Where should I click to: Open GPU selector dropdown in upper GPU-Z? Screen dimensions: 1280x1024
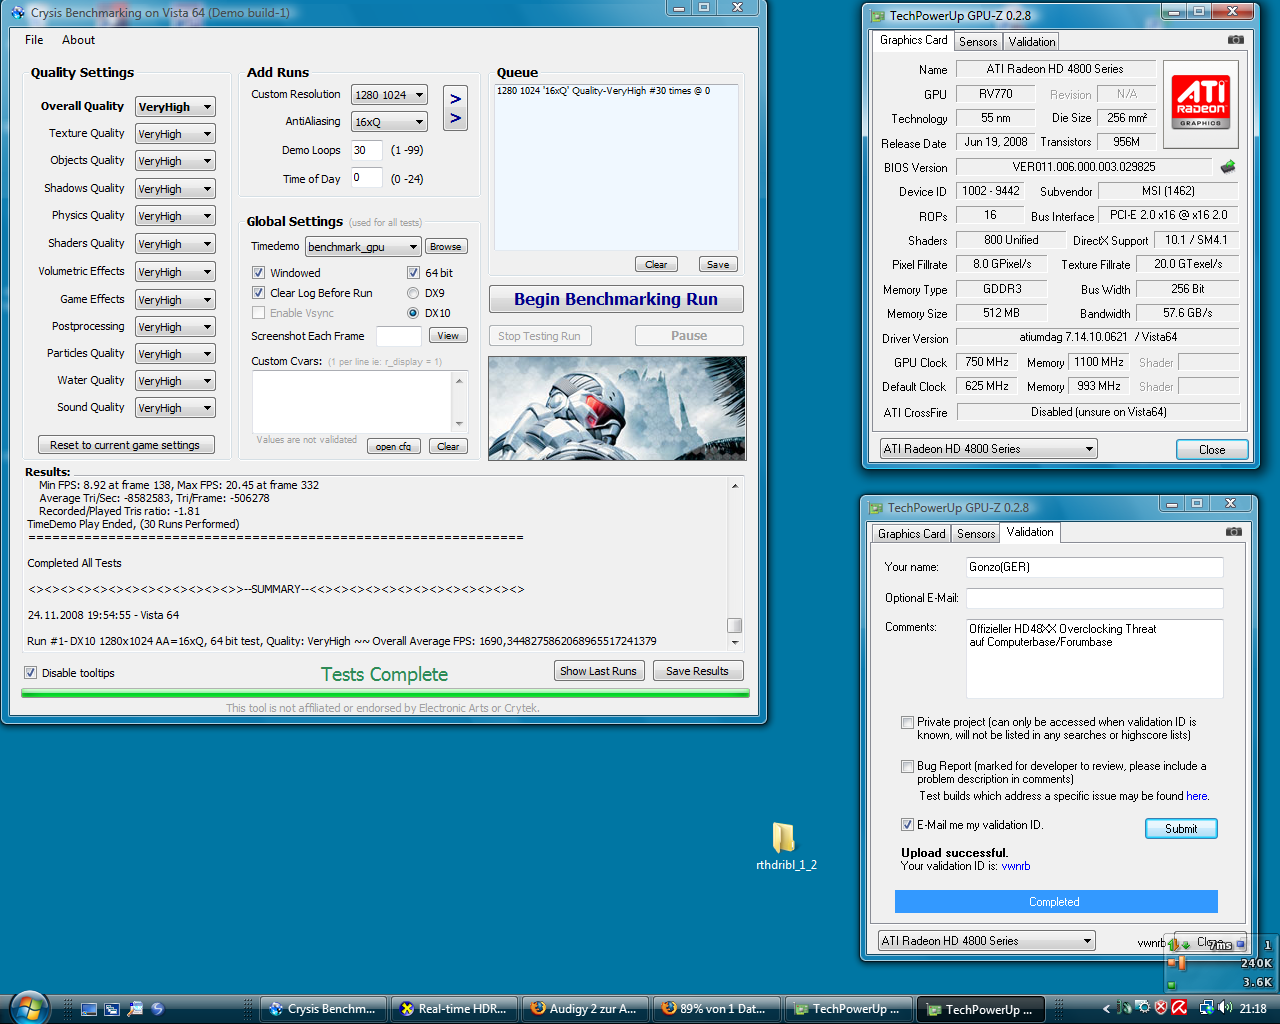click(x=988, y=449)
